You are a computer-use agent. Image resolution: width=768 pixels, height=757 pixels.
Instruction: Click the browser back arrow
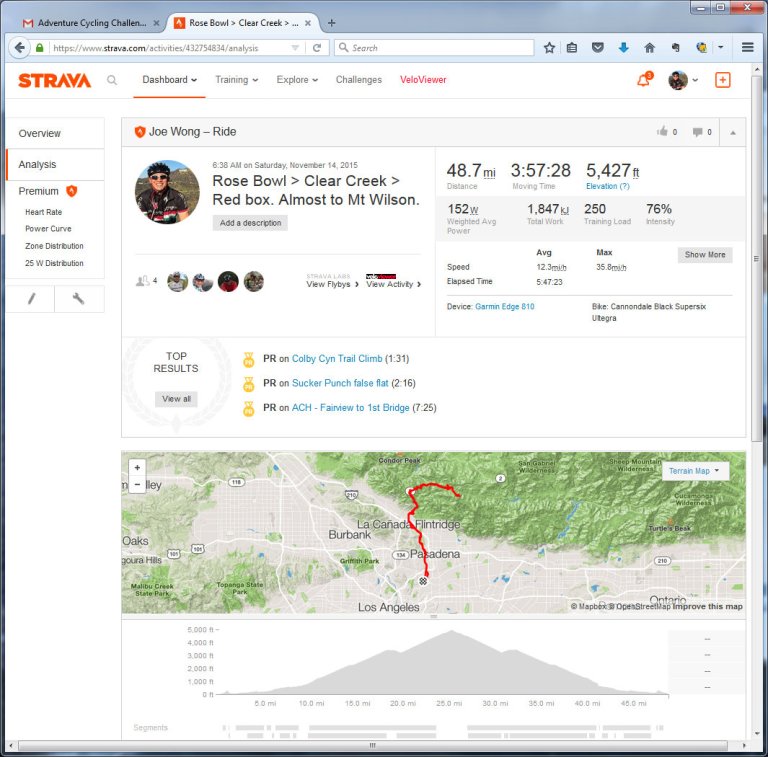20,47
